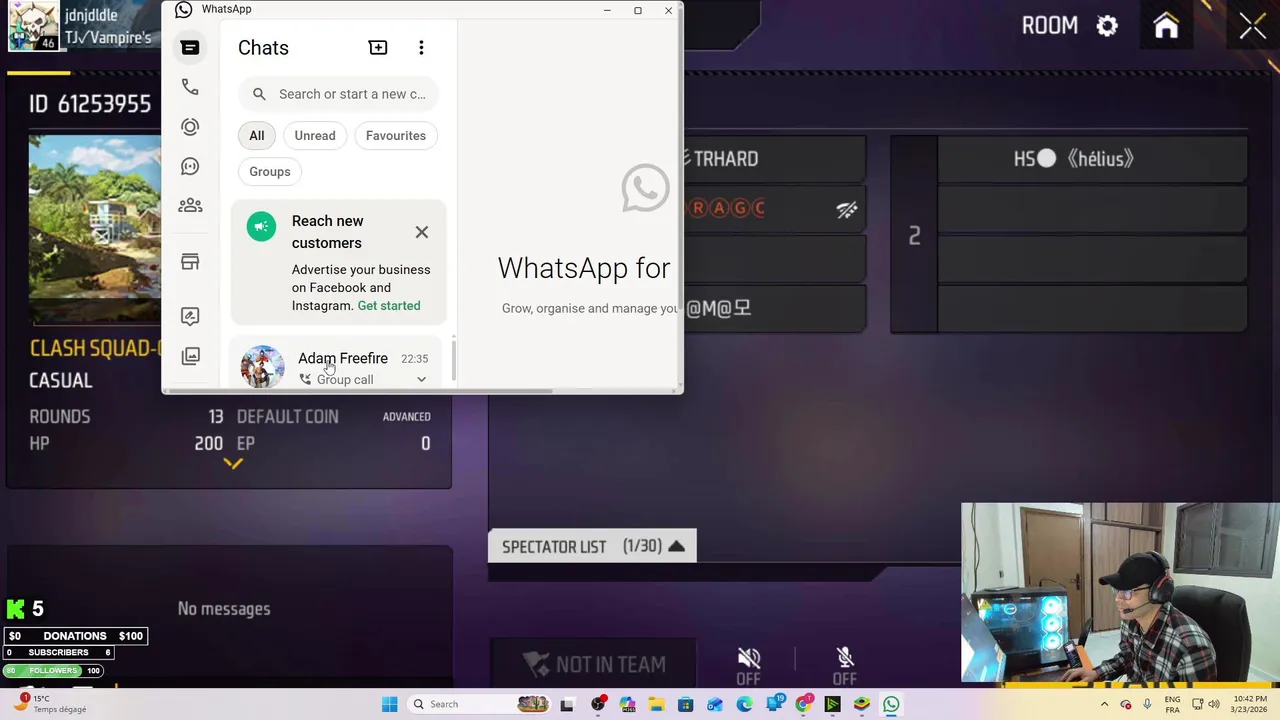
Task: Open the ROOM settings gear in the game
Action: (x=1107, y=26)
